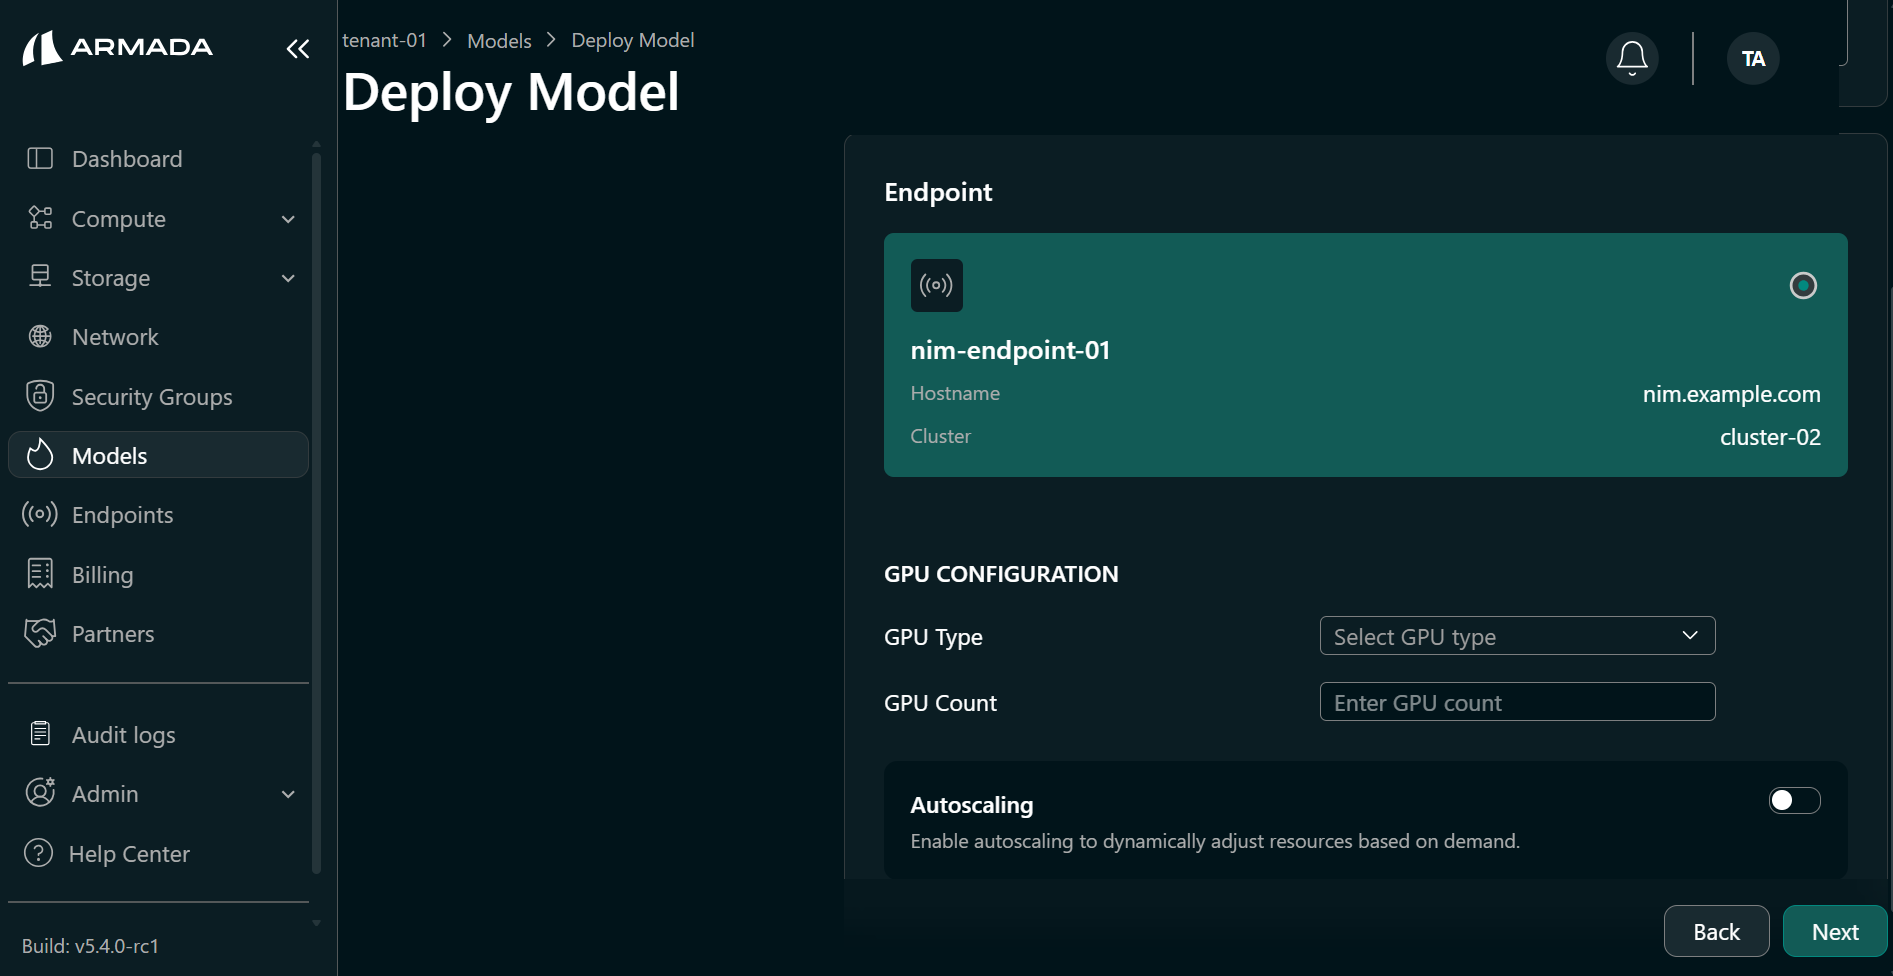The image size is (1893, 976).
Task: Click the cluster-02 value
Action: click(1770, 437)
